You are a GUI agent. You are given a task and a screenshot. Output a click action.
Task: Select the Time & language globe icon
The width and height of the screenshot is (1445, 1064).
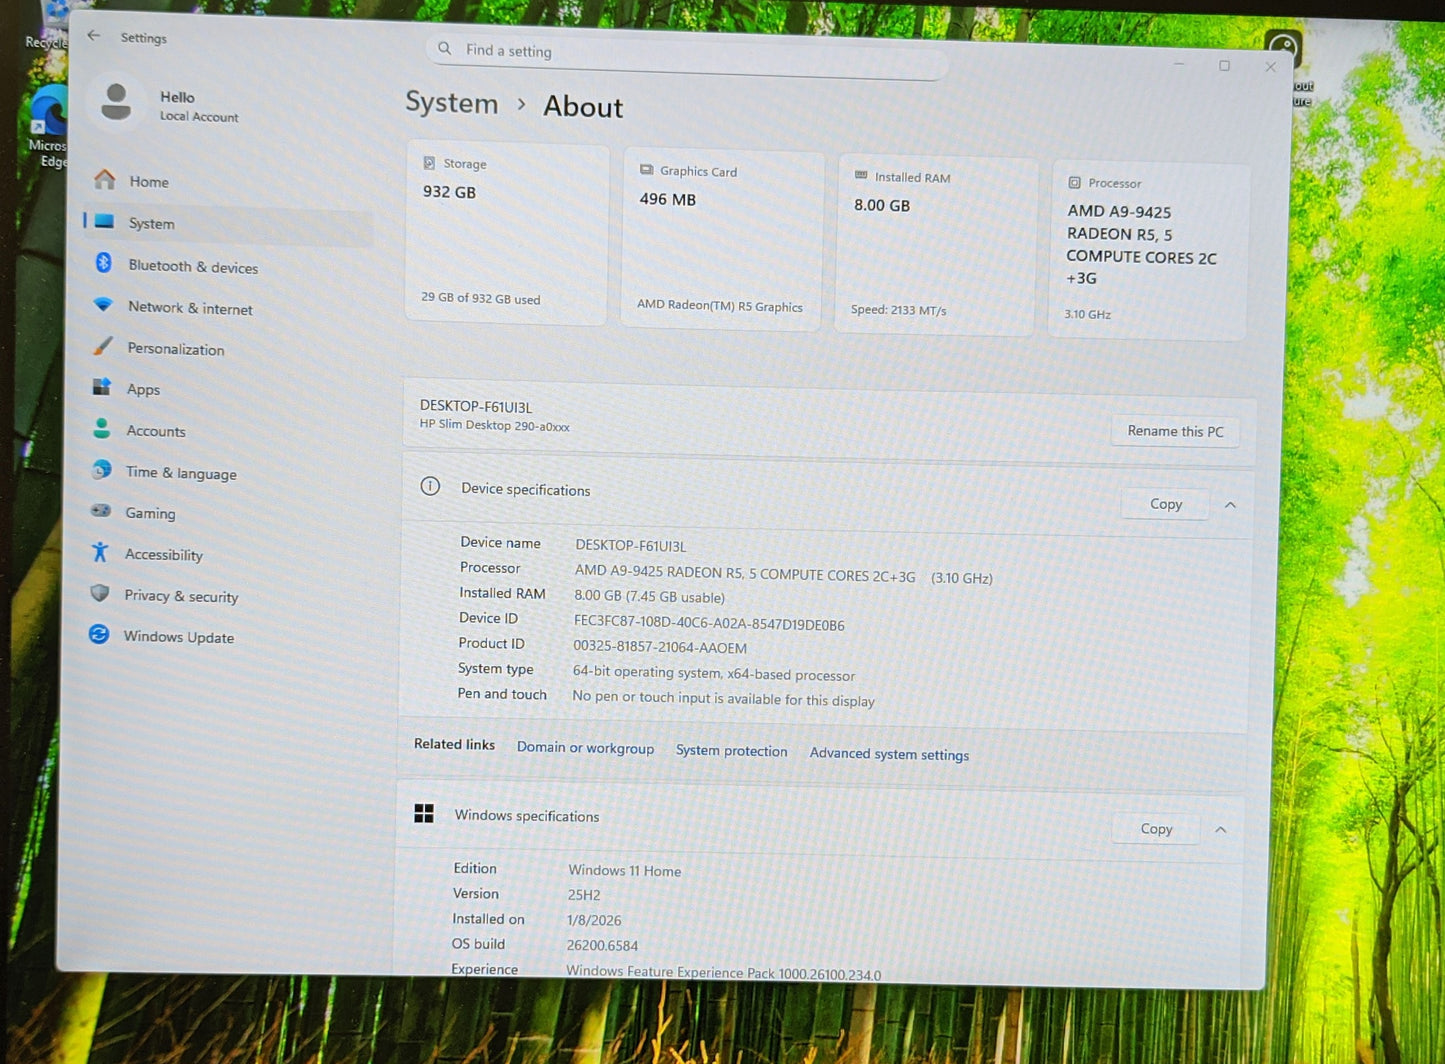(101, 469)
